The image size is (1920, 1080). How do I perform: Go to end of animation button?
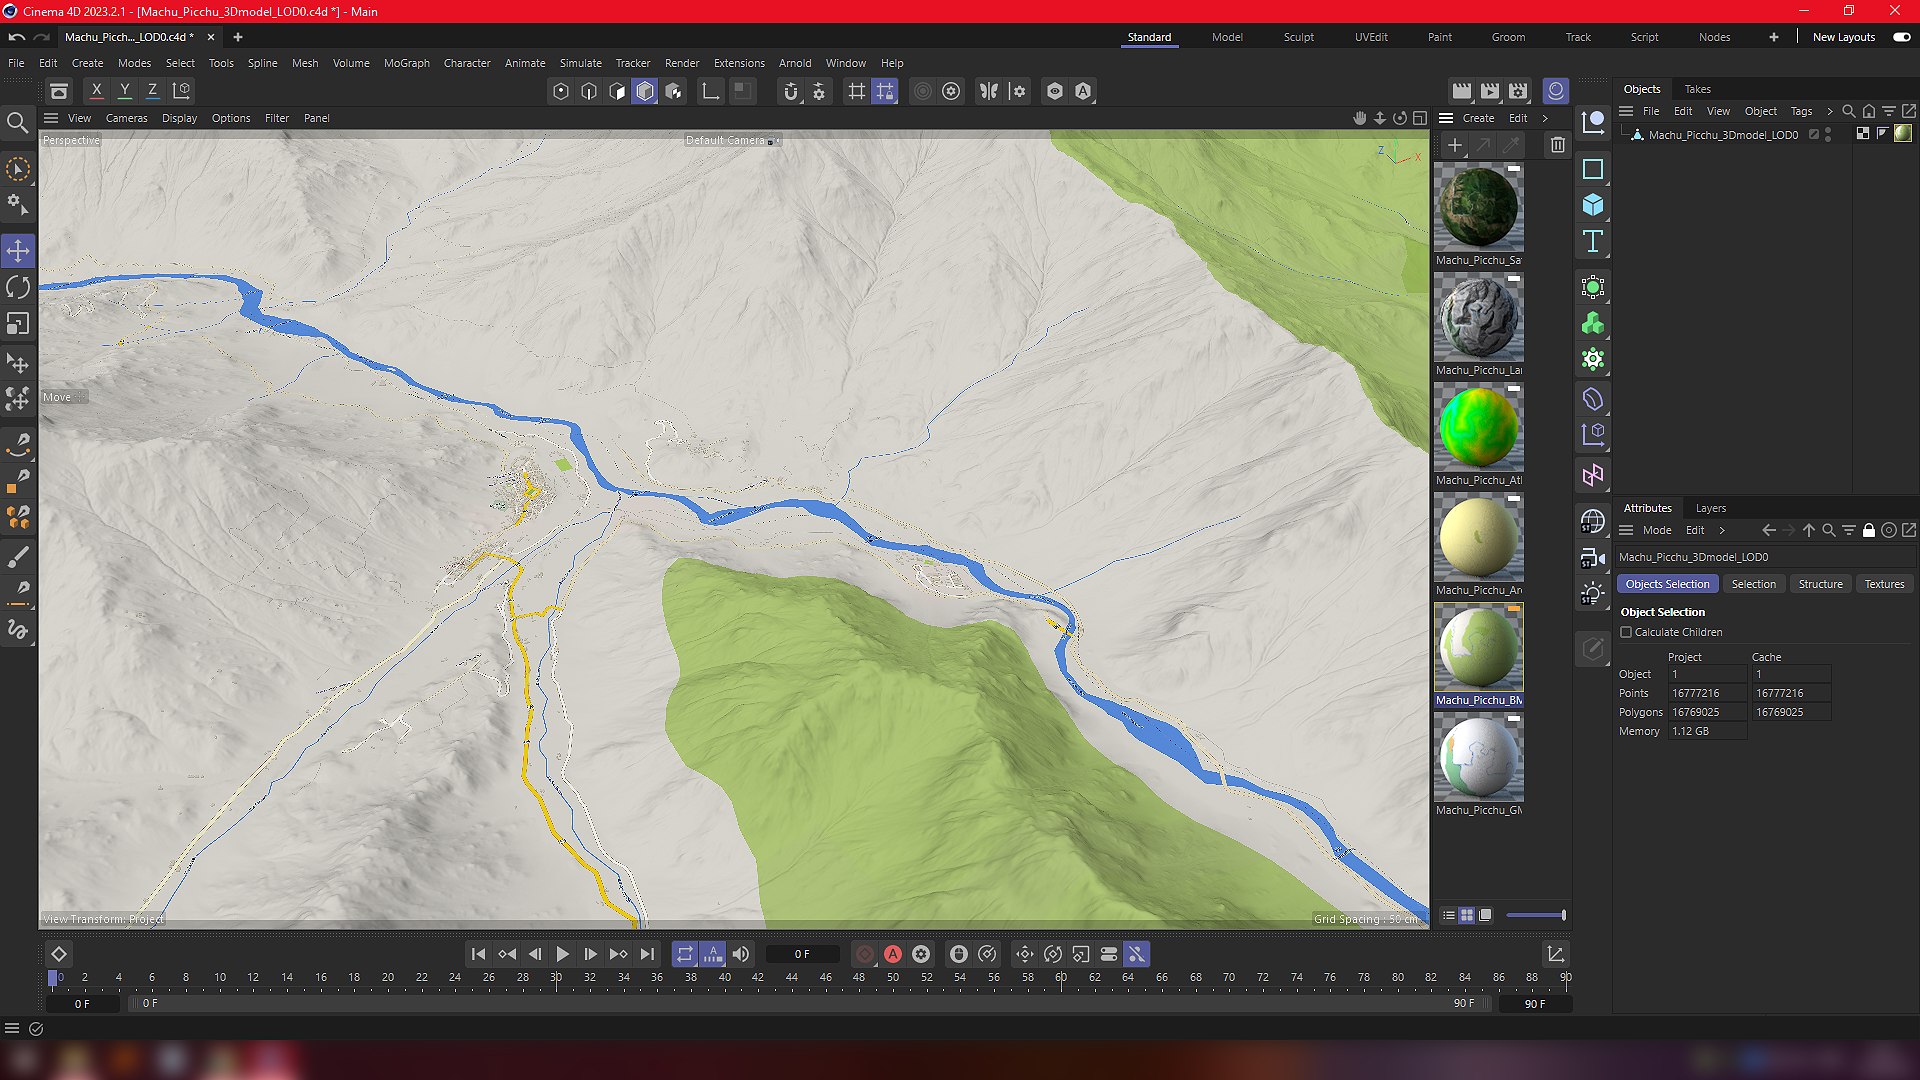[x=647, y=954]
